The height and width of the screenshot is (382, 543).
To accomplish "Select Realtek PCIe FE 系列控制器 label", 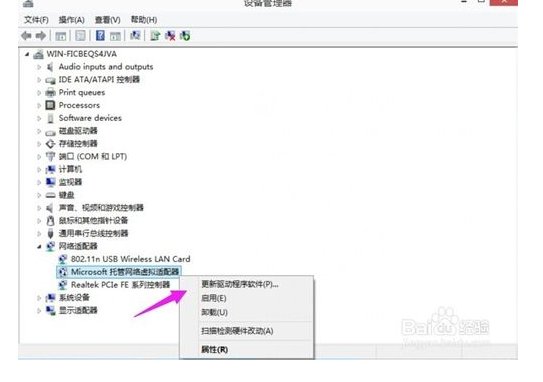I will tap(121, 285).
